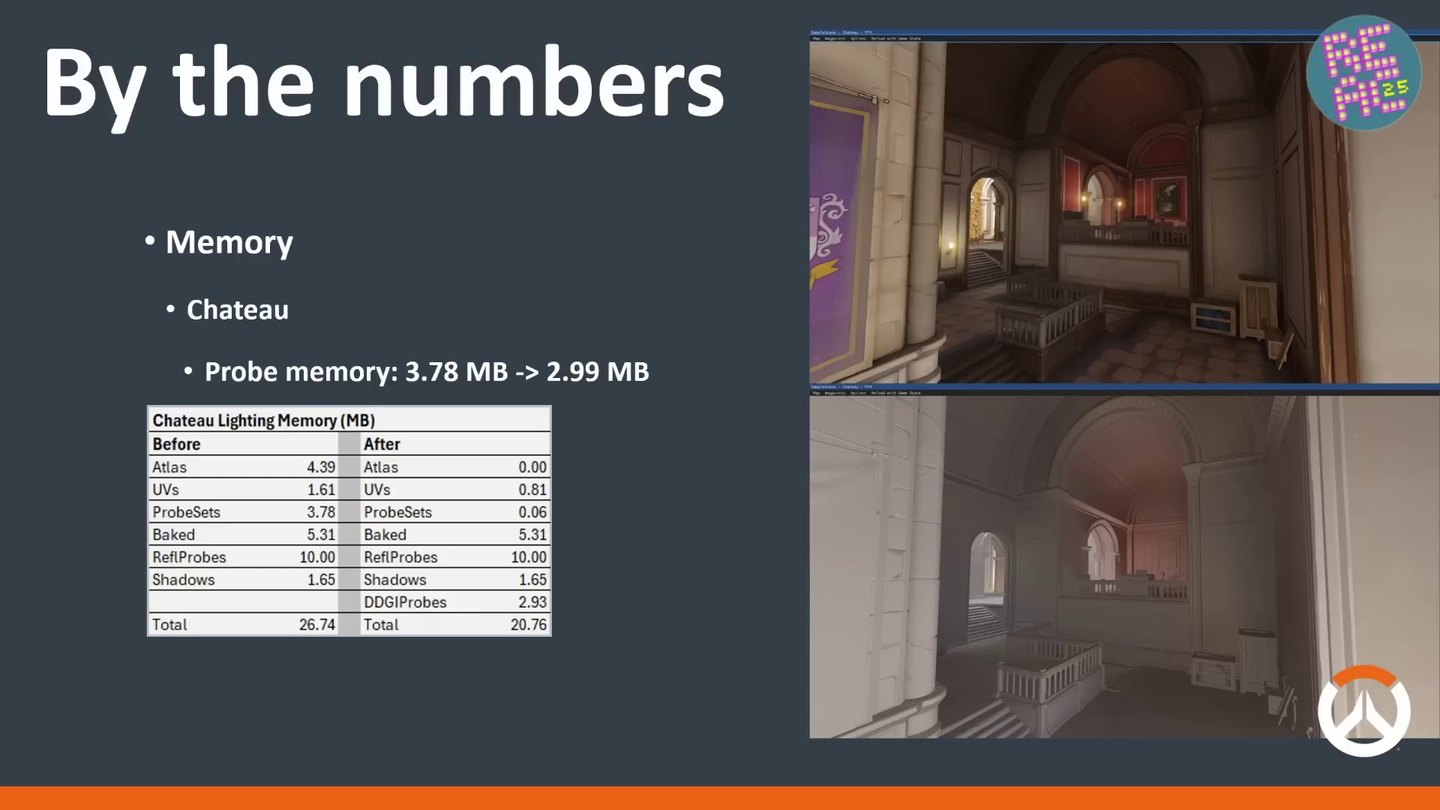
Task: Click the Before ProbeSets table cell 3.78
Action: click(x=321, y=512)
